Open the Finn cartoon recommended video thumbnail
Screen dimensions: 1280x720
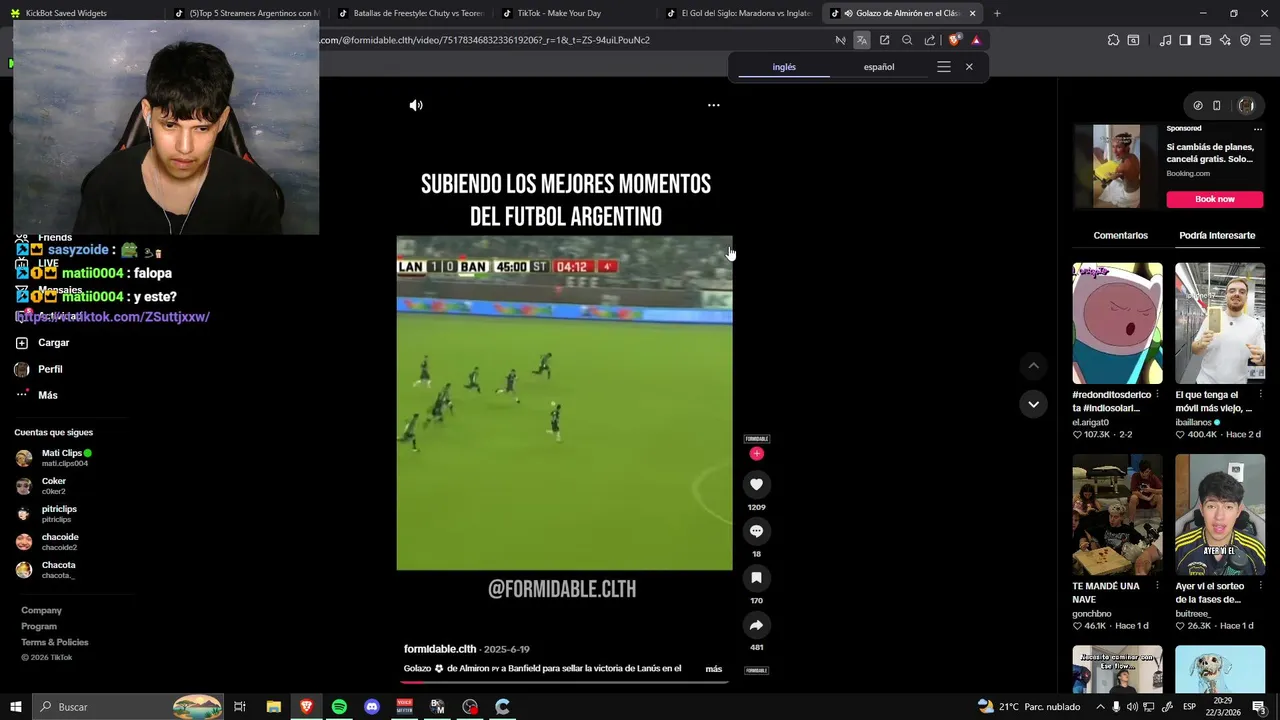click(1117, 323)
